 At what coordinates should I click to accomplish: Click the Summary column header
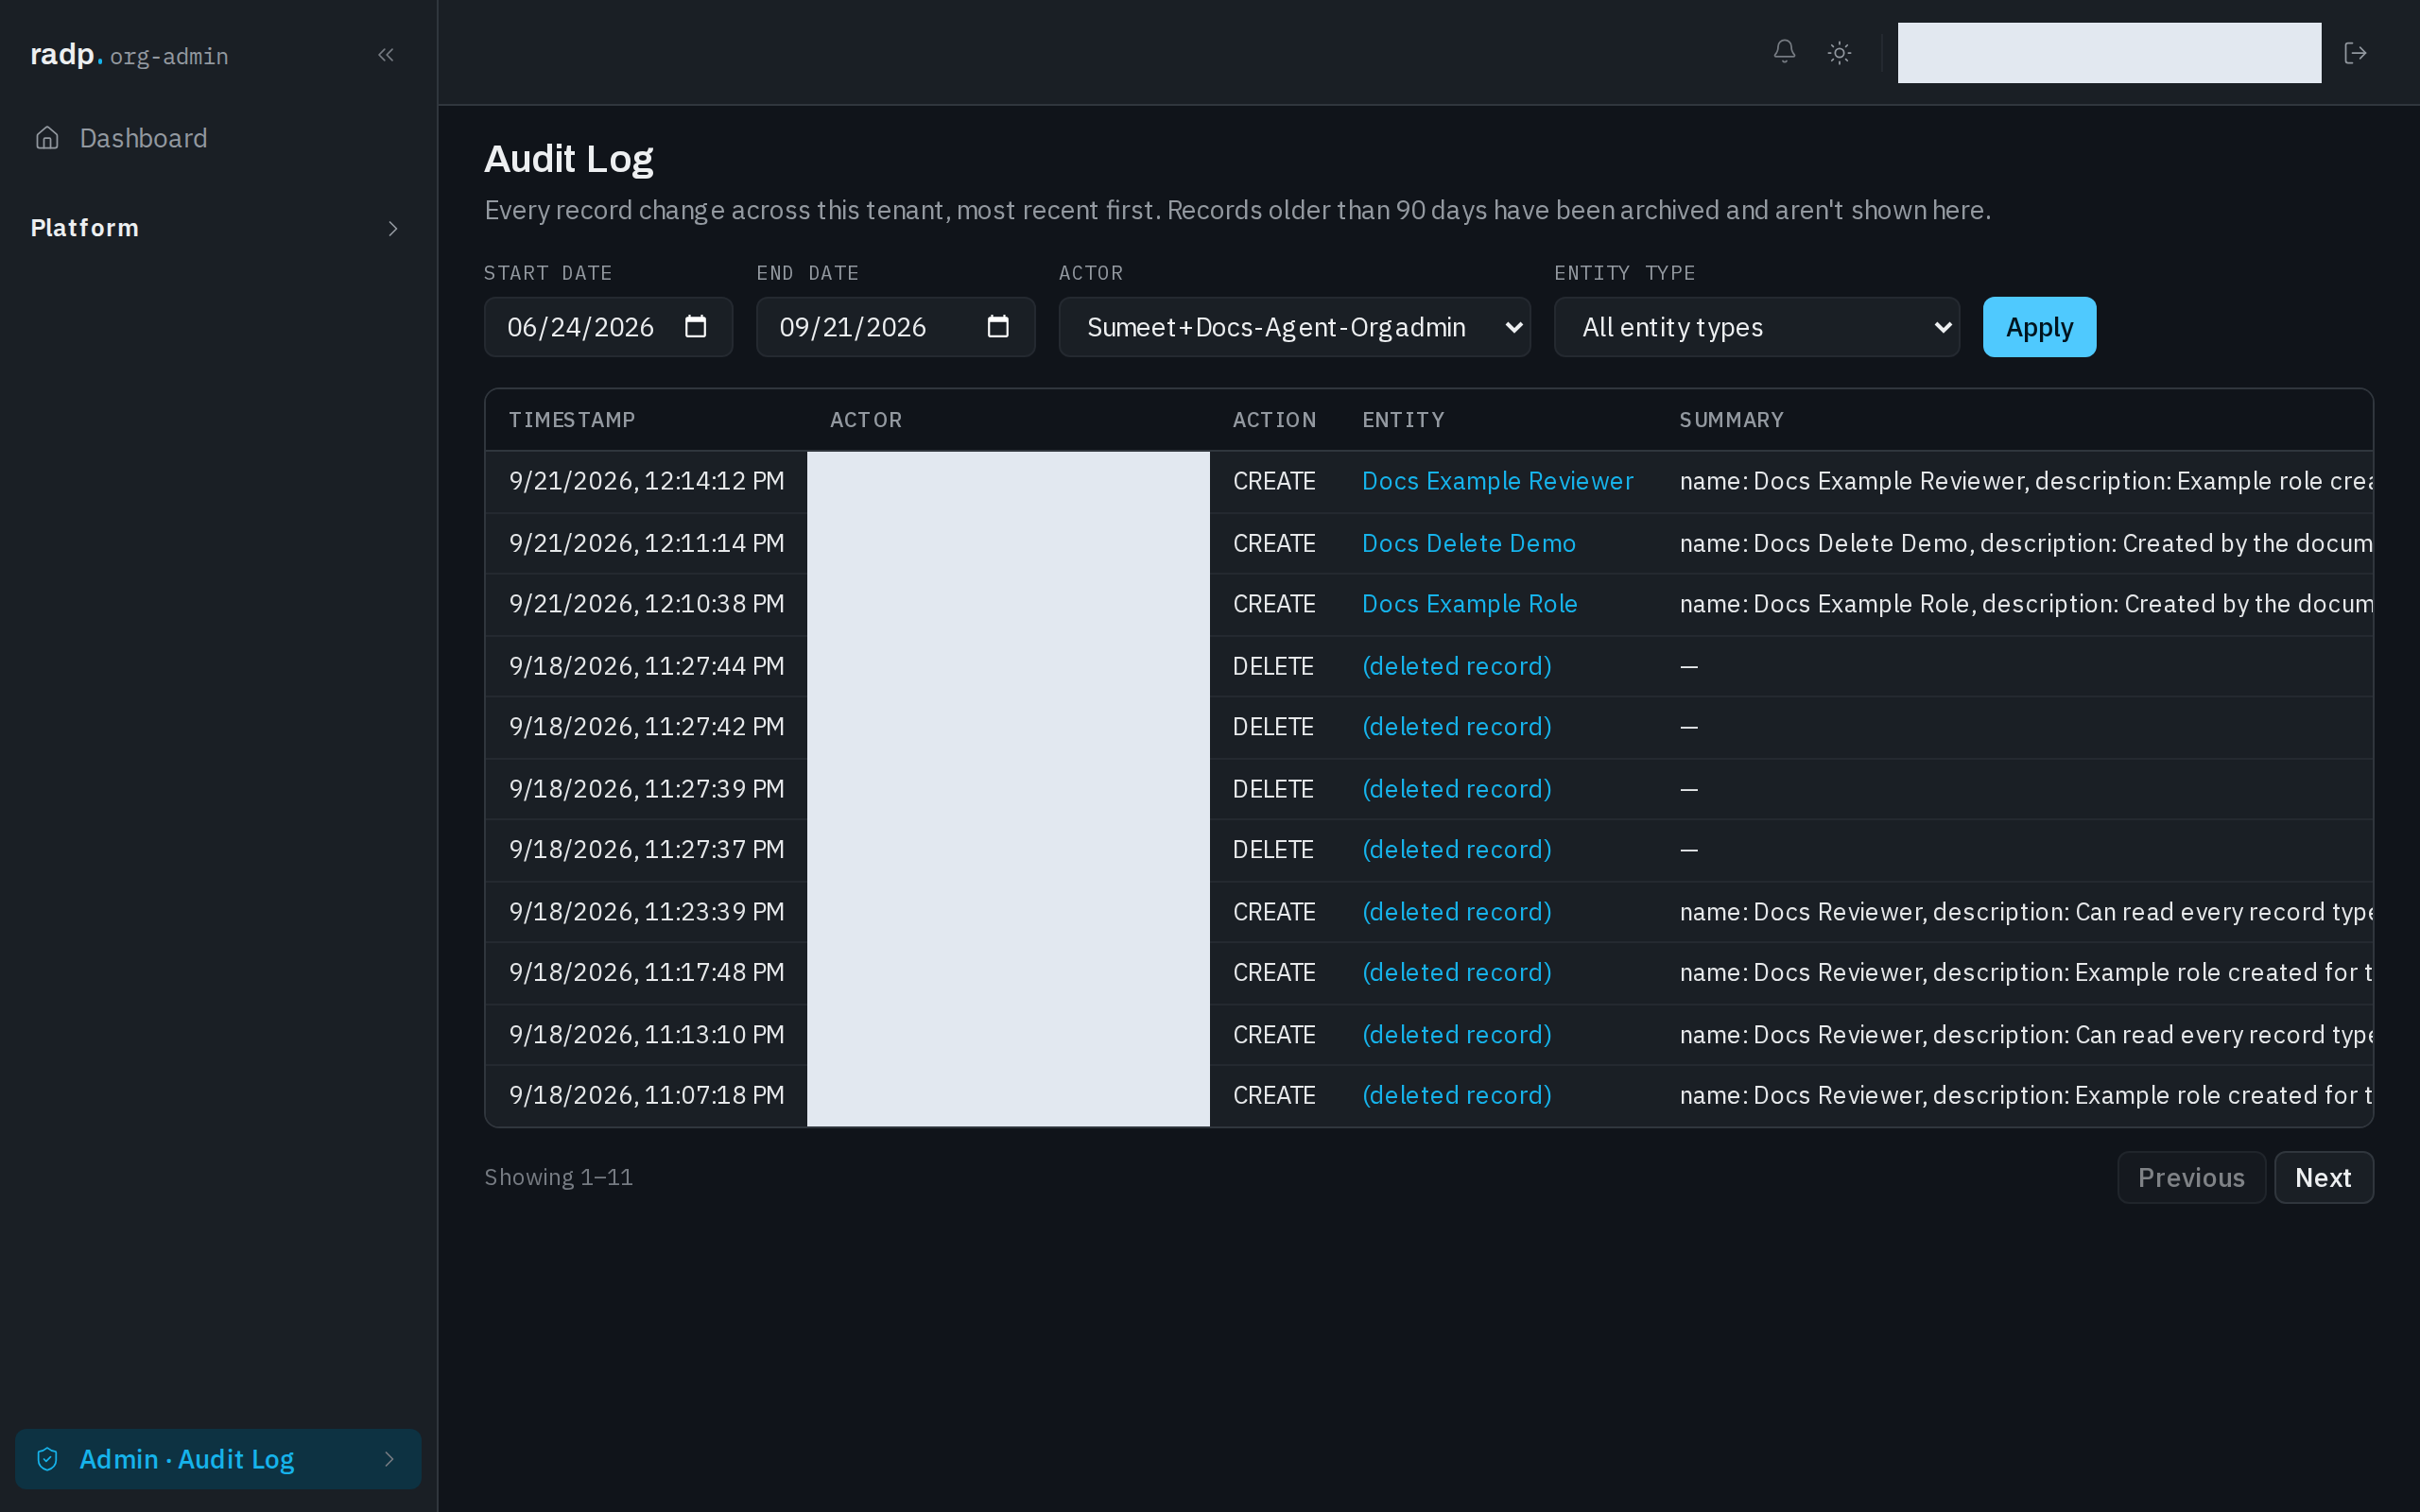click(1731, 420)
